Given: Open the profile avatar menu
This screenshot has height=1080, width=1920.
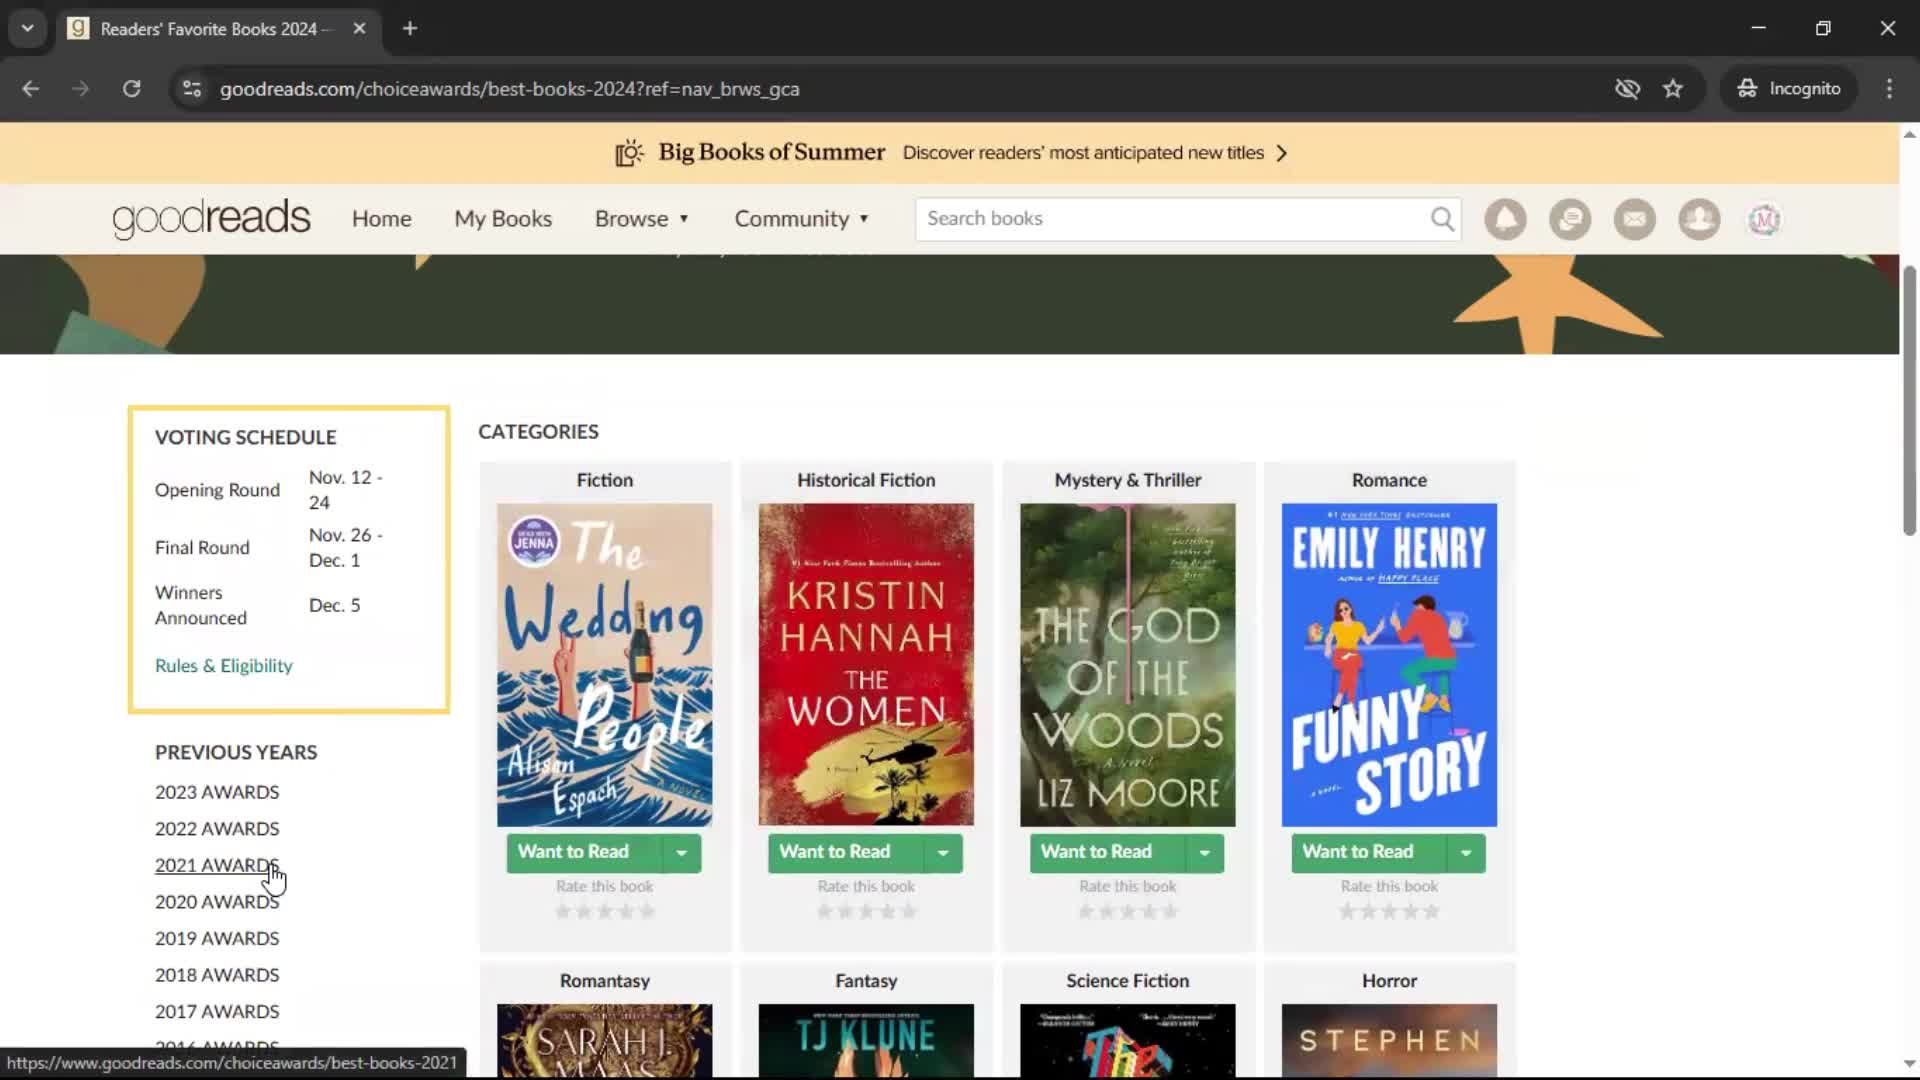Looking at the screenshot, I should tap(1764, 219).
